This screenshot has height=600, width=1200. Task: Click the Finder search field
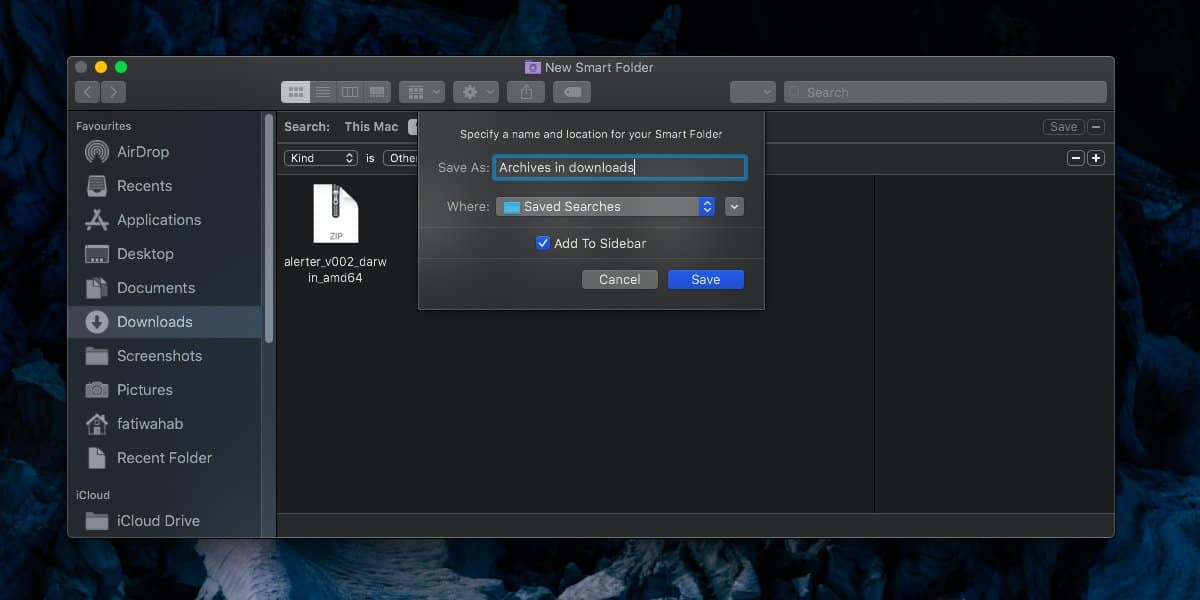(x=945, y=92)
